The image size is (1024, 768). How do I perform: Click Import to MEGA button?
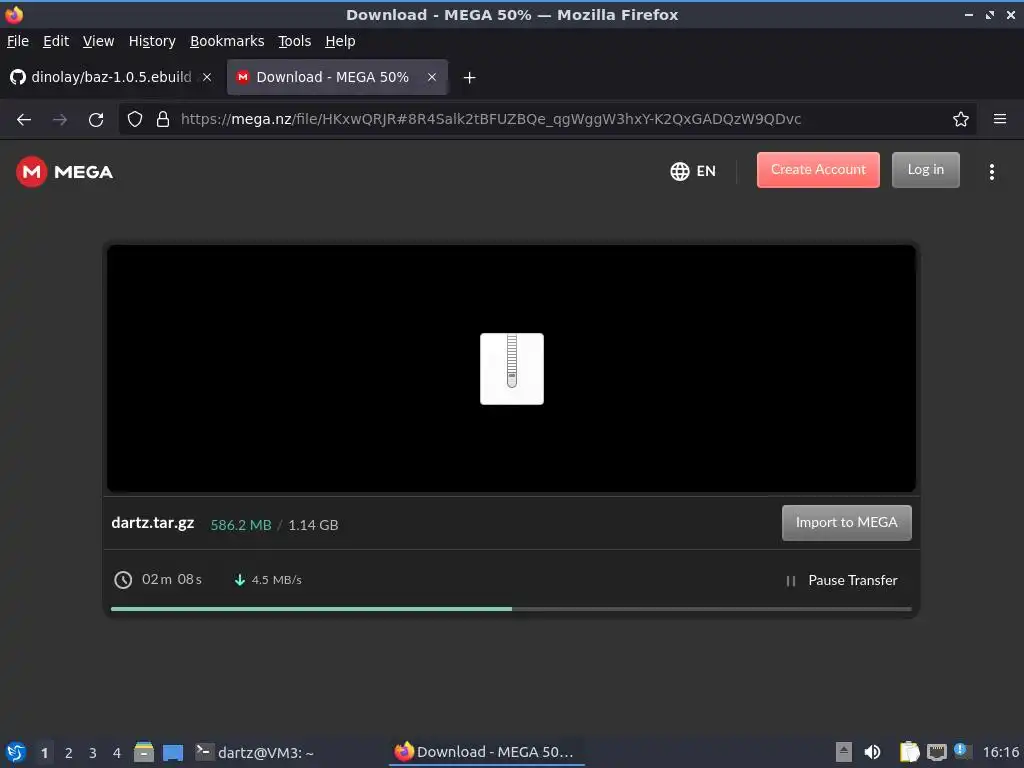tap(846, 522)
